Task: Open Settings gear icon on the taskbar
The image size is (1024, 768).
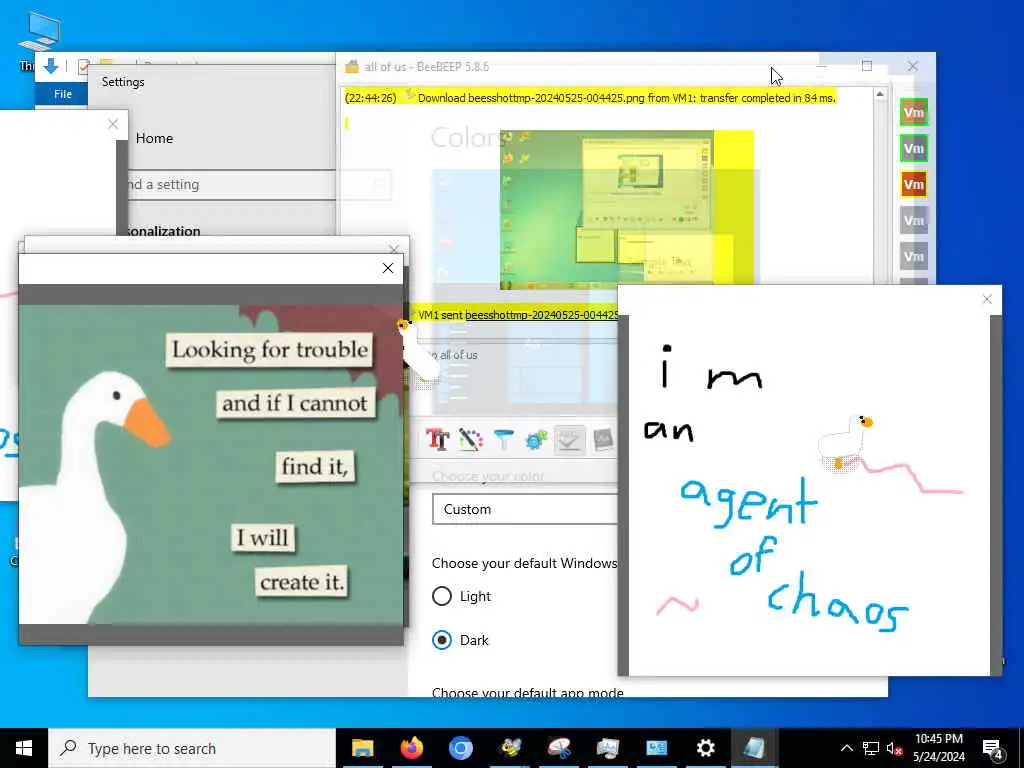Action: 705,748
